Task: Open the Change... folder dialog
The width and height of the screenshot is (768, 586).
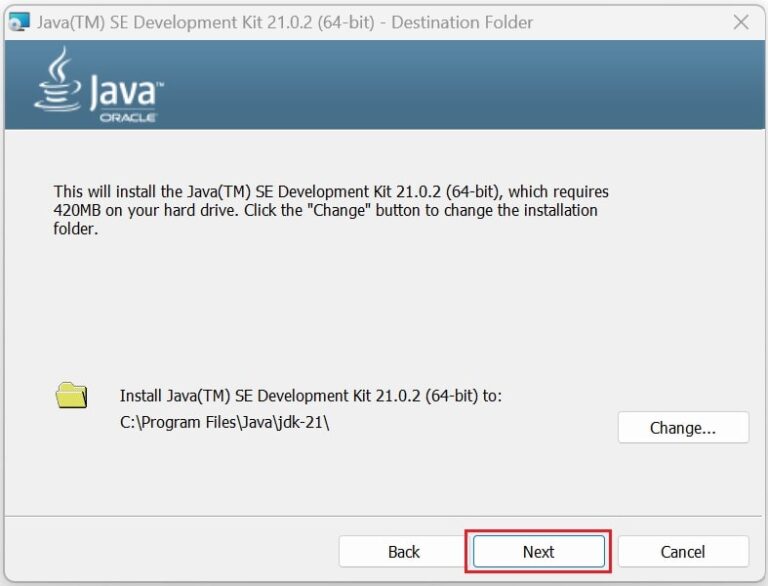Action: pyautogui.click(x=683, y=428)
